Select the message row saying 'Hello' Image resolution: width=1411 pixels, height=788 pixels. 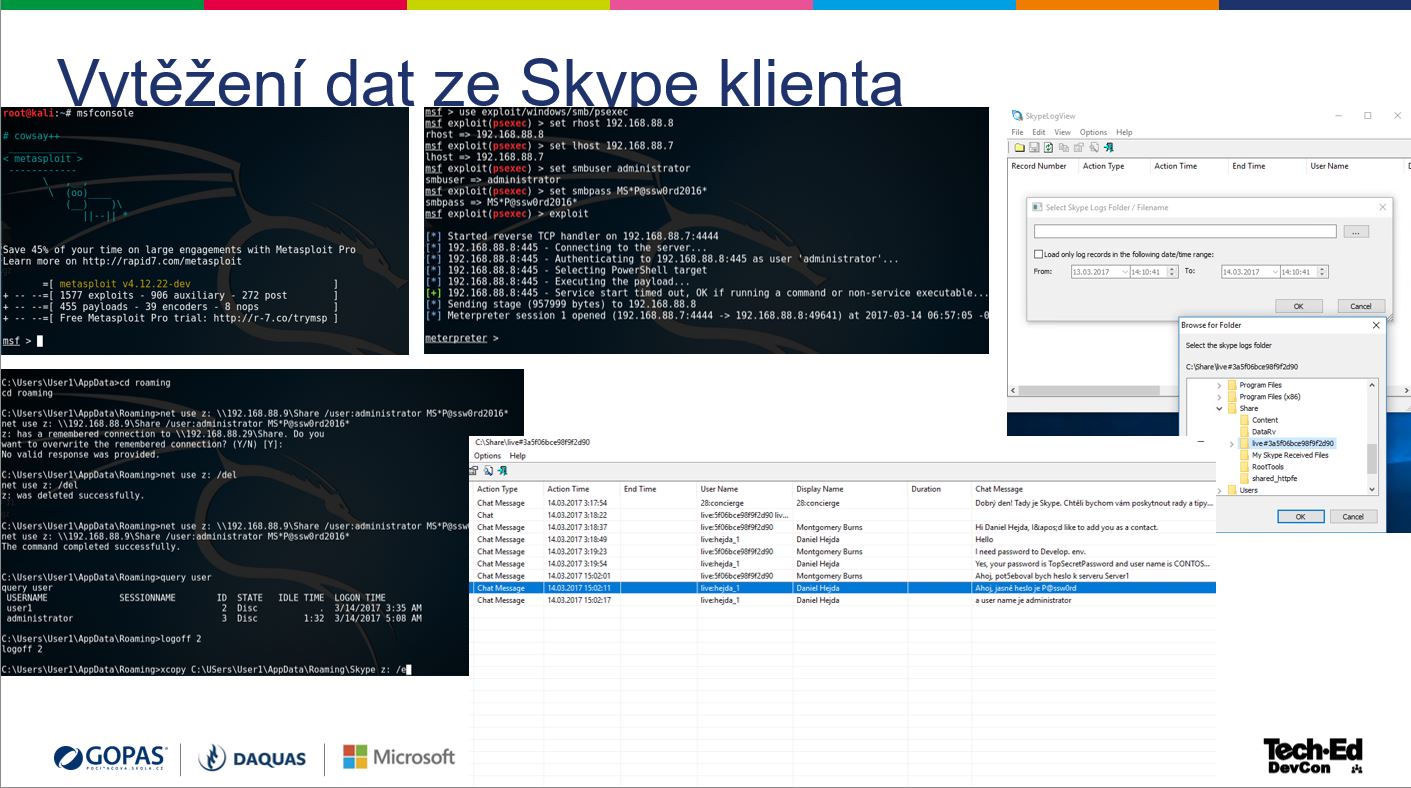[844, 539]
